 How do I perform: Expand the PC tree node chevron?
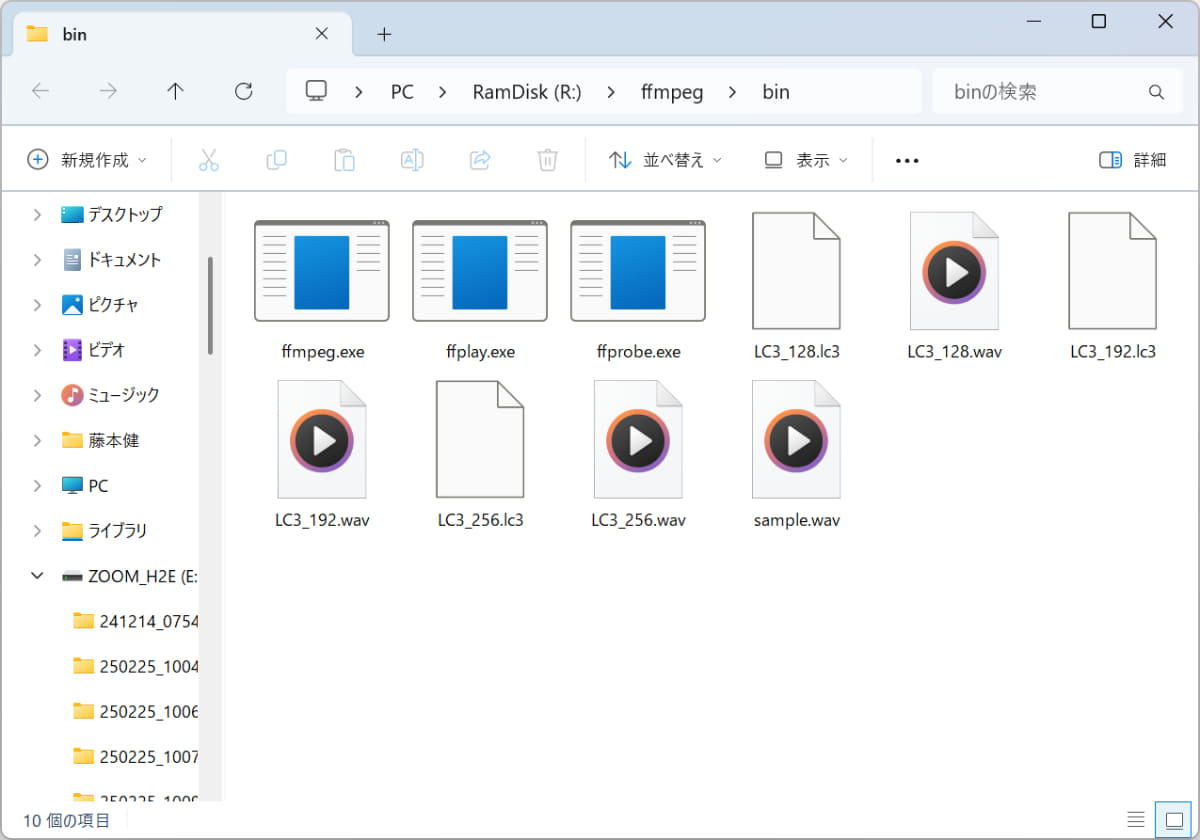point(37,486)
